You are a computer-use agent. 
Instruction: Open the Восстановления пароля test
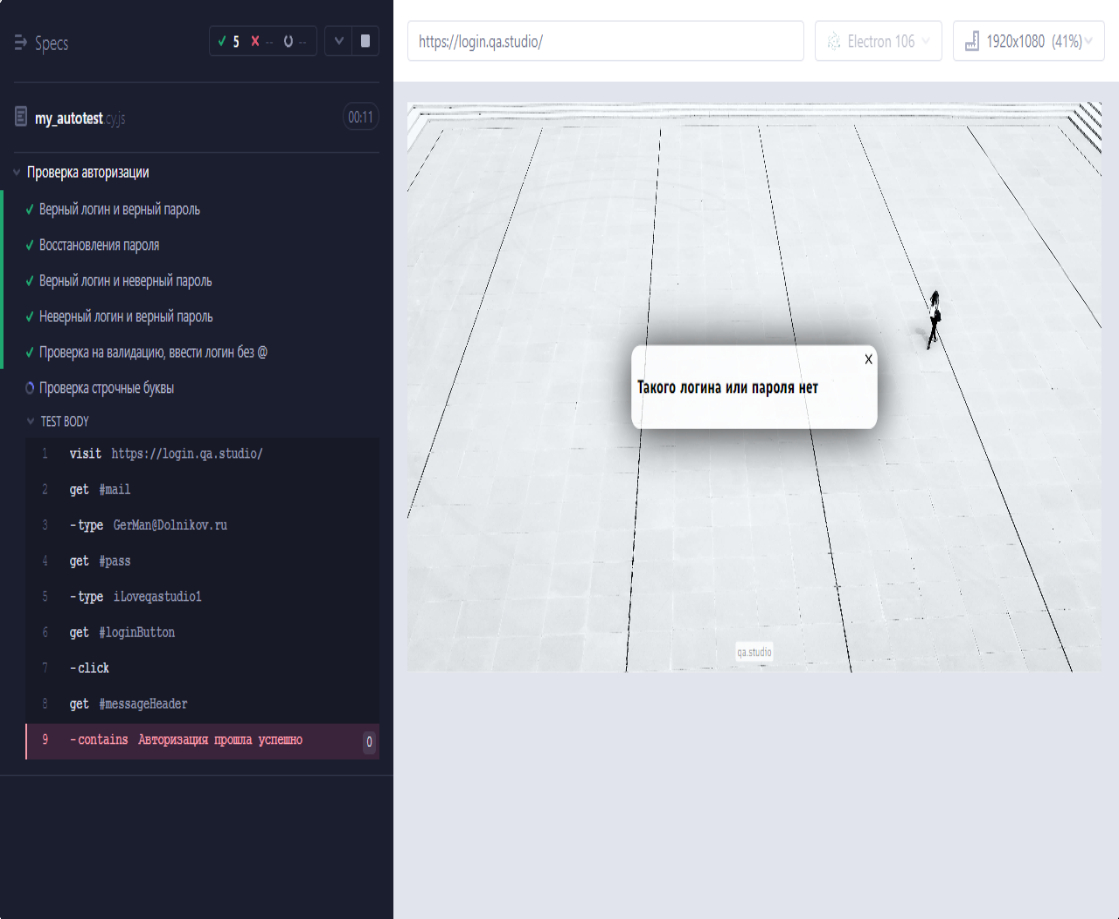click(x=99, y=245)
